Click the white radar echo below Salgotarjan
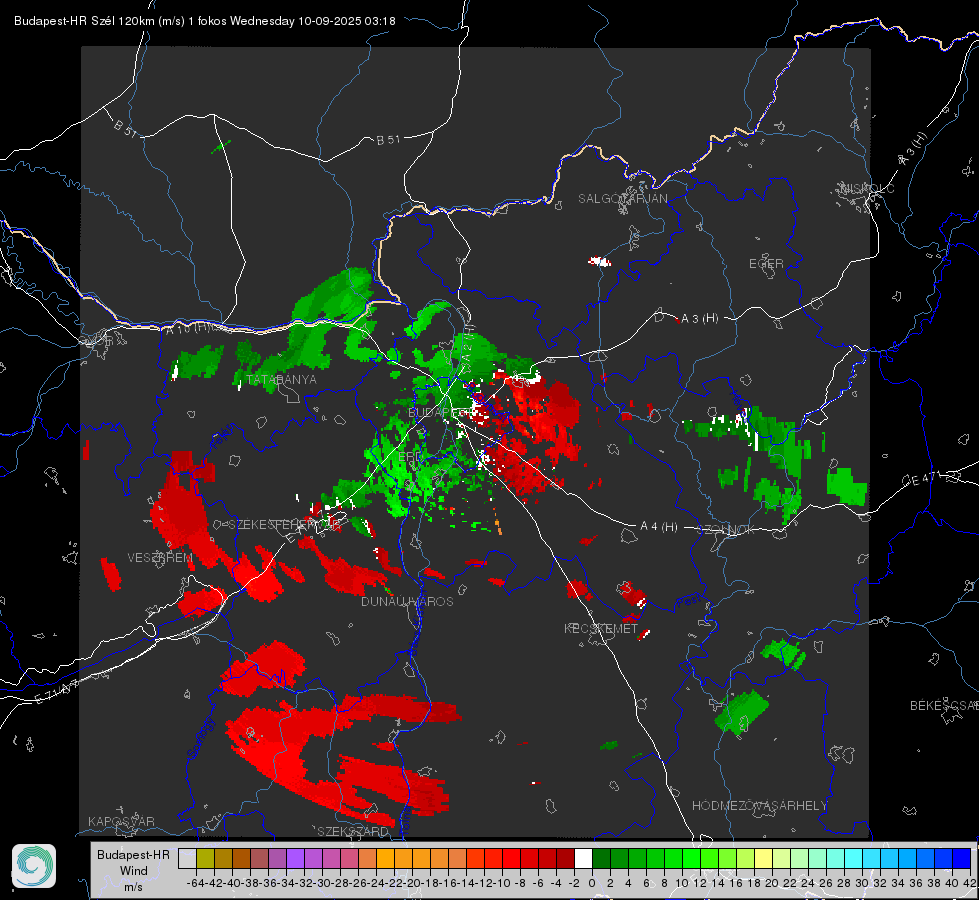This screenshot has width=979, height=900. 599,261
